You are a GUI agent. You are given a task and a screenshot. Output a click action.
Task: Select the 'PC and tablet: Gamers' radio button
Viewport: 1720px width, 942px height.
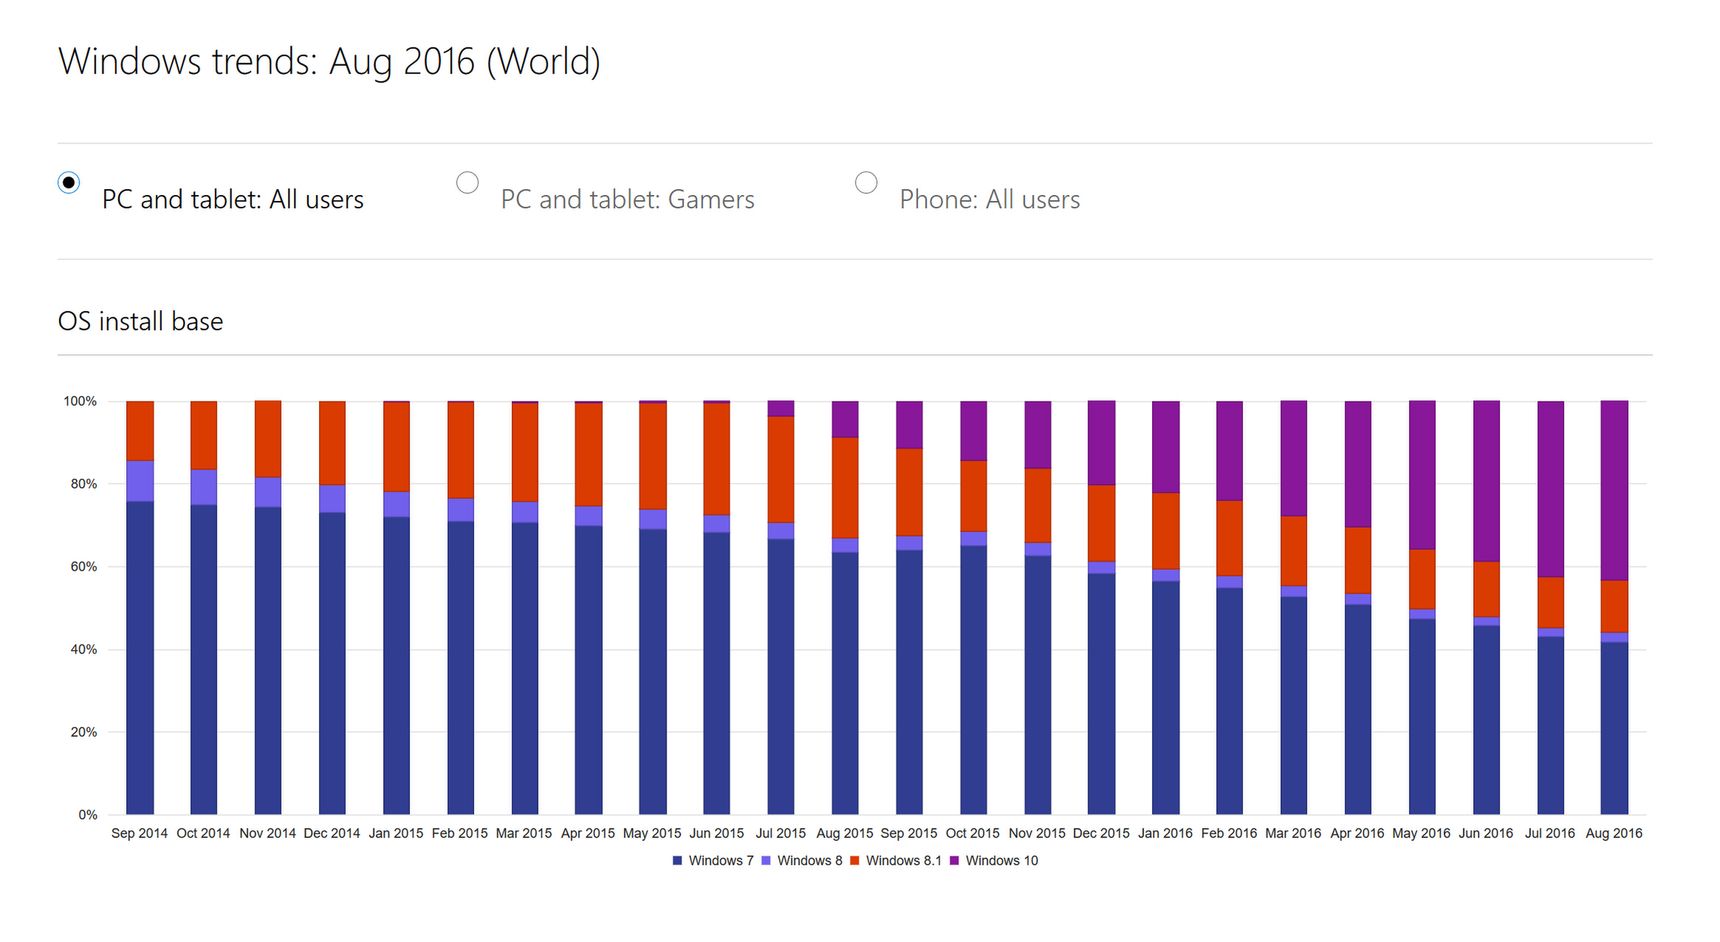(x=467, y=182)
